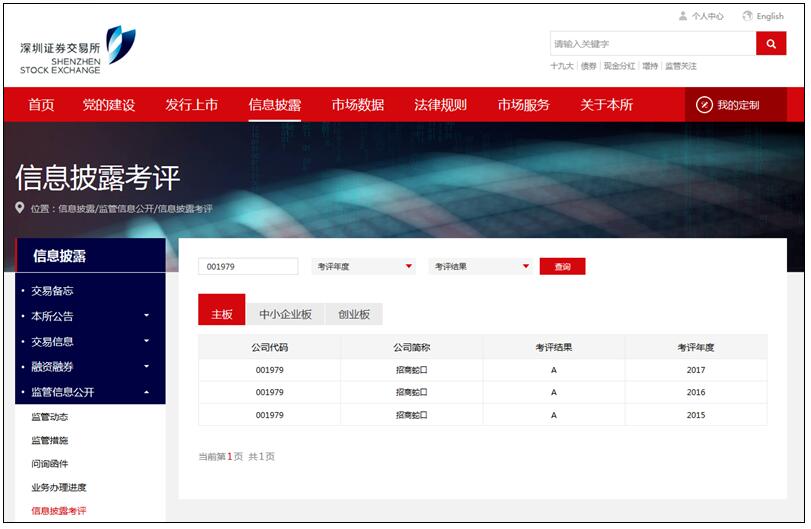Image resolution: width=811 pixels, height=529 pixels.
Task: Click 招商蛇口 in the 2016 row
Action: pyautogui.click(x=412, y=392)
